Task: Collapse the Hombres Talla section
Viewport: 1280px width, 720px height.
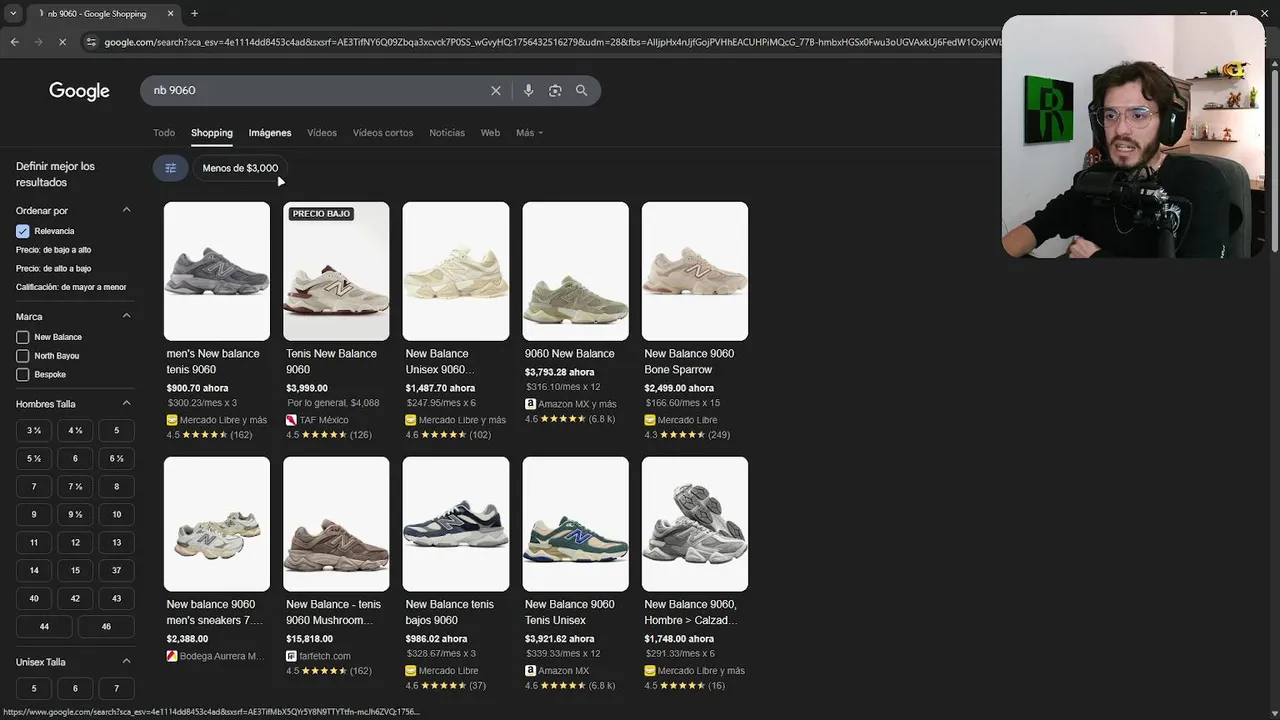Action: point(126,403)
